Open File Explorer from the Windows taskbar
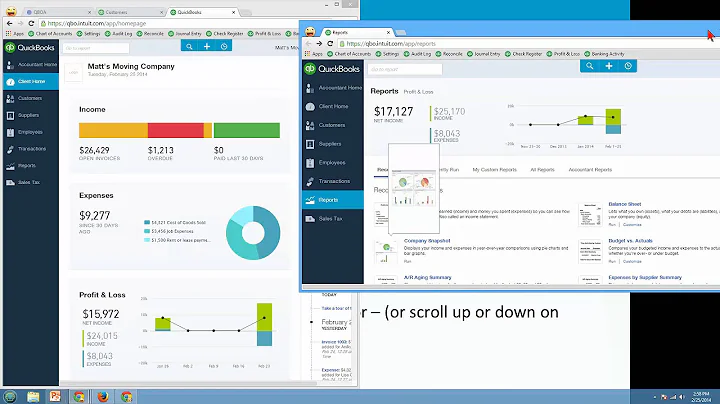 (33, 396)
